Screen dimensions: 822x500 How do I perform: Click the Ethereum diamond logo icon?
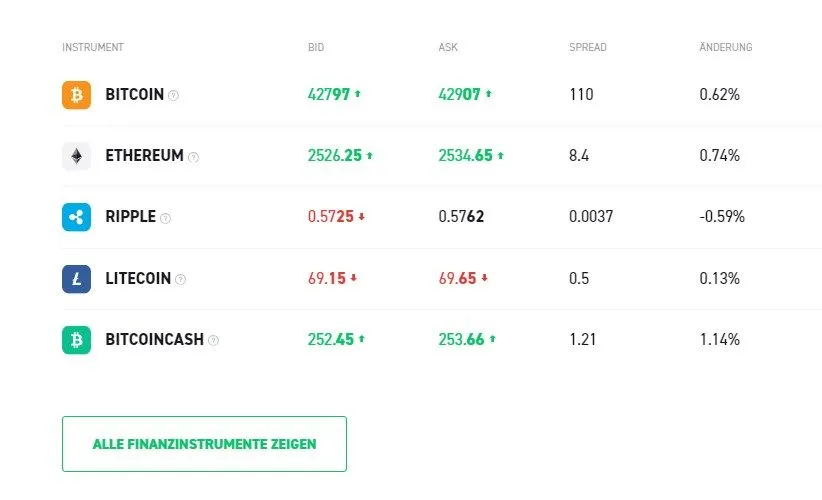click(76, 156)
